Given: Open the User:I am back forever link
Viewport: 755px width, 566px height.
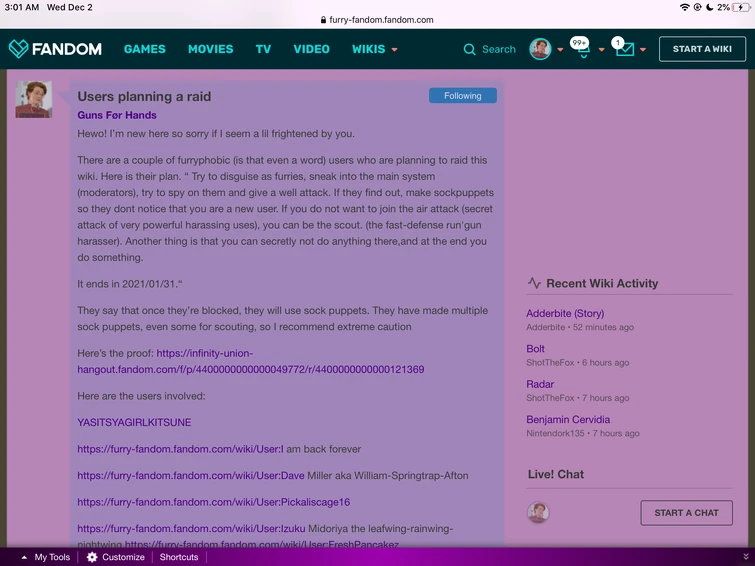Looking at the screenshot, I should (181, 449).
